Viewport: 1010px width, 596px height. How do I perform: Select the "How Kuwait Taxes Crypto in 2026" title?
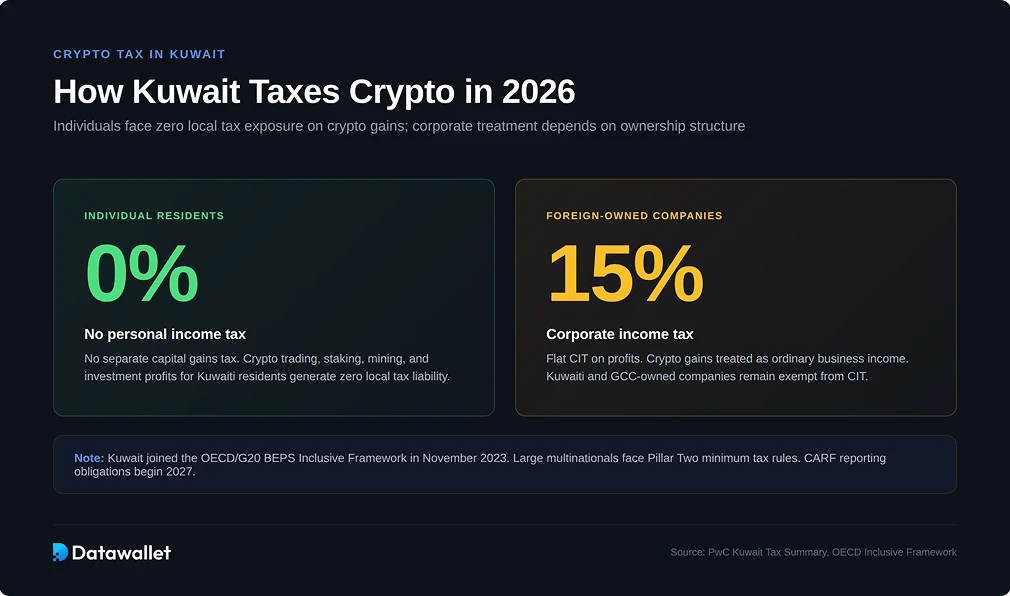(x=314, y=92)
